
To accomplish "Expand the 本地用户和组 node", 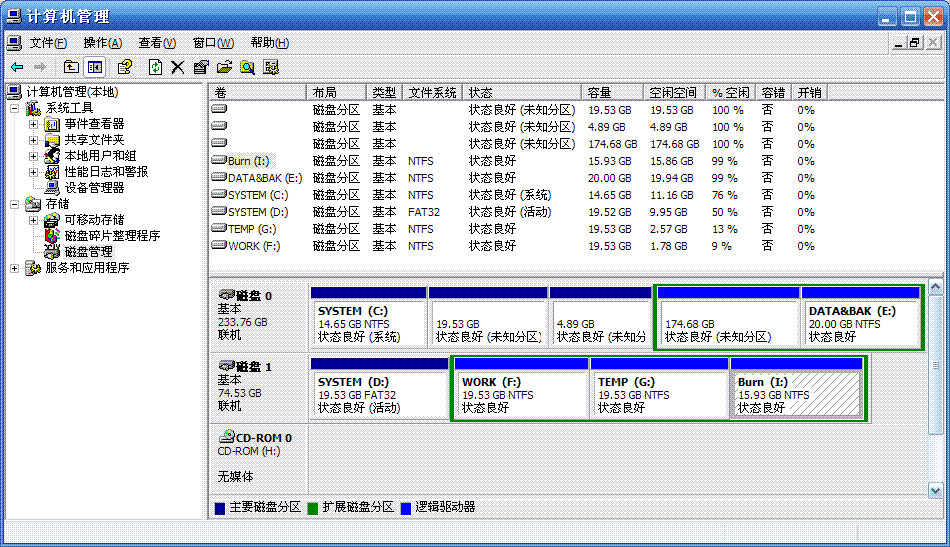I will click(x=33, y=156).
